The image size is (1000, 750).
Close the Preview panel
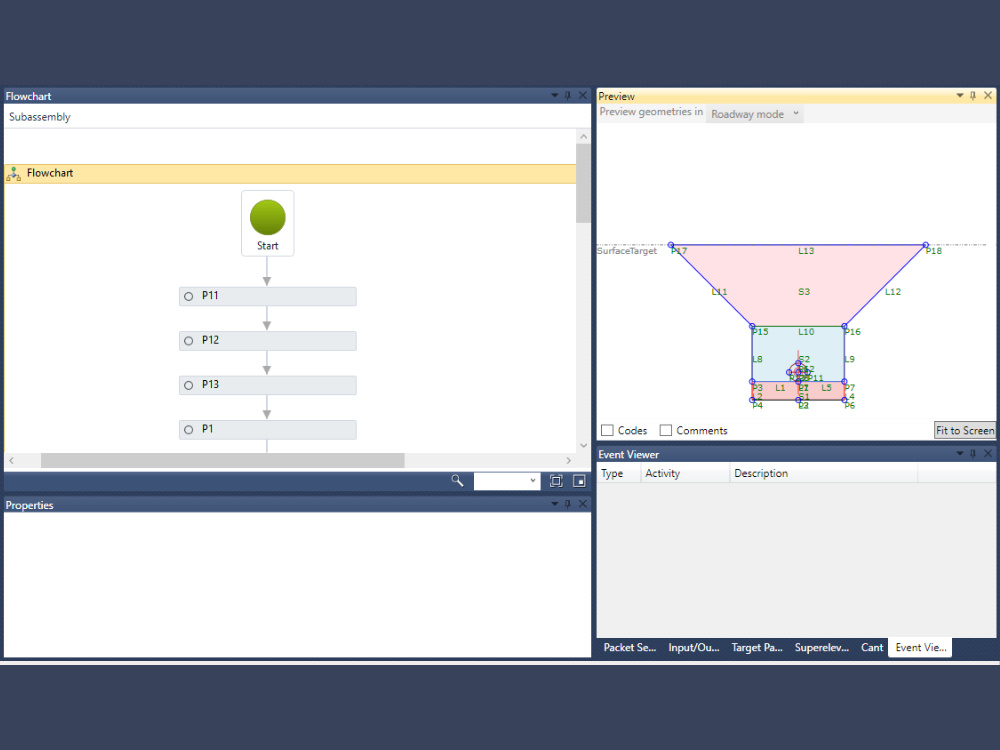click(x=988, y=96)
